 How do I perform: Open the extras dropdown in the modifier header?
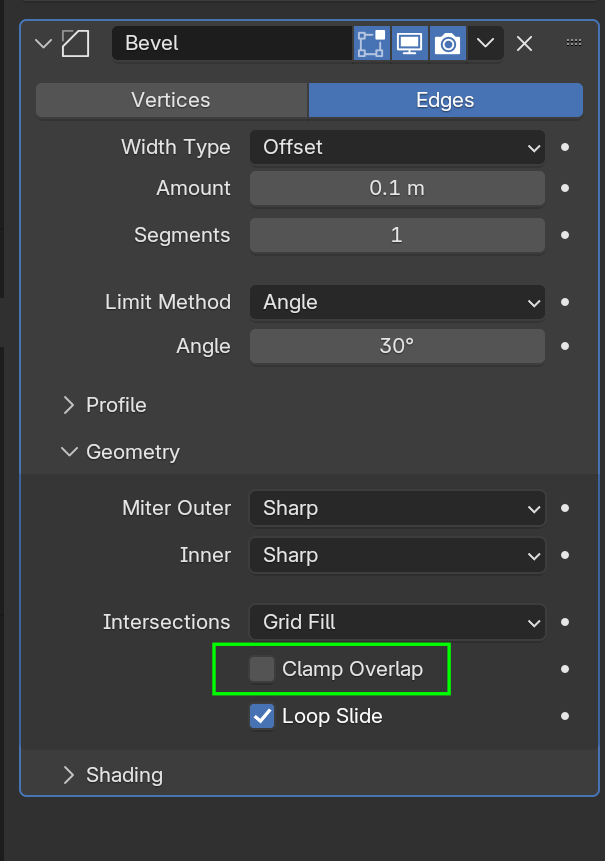coord(486,43)
